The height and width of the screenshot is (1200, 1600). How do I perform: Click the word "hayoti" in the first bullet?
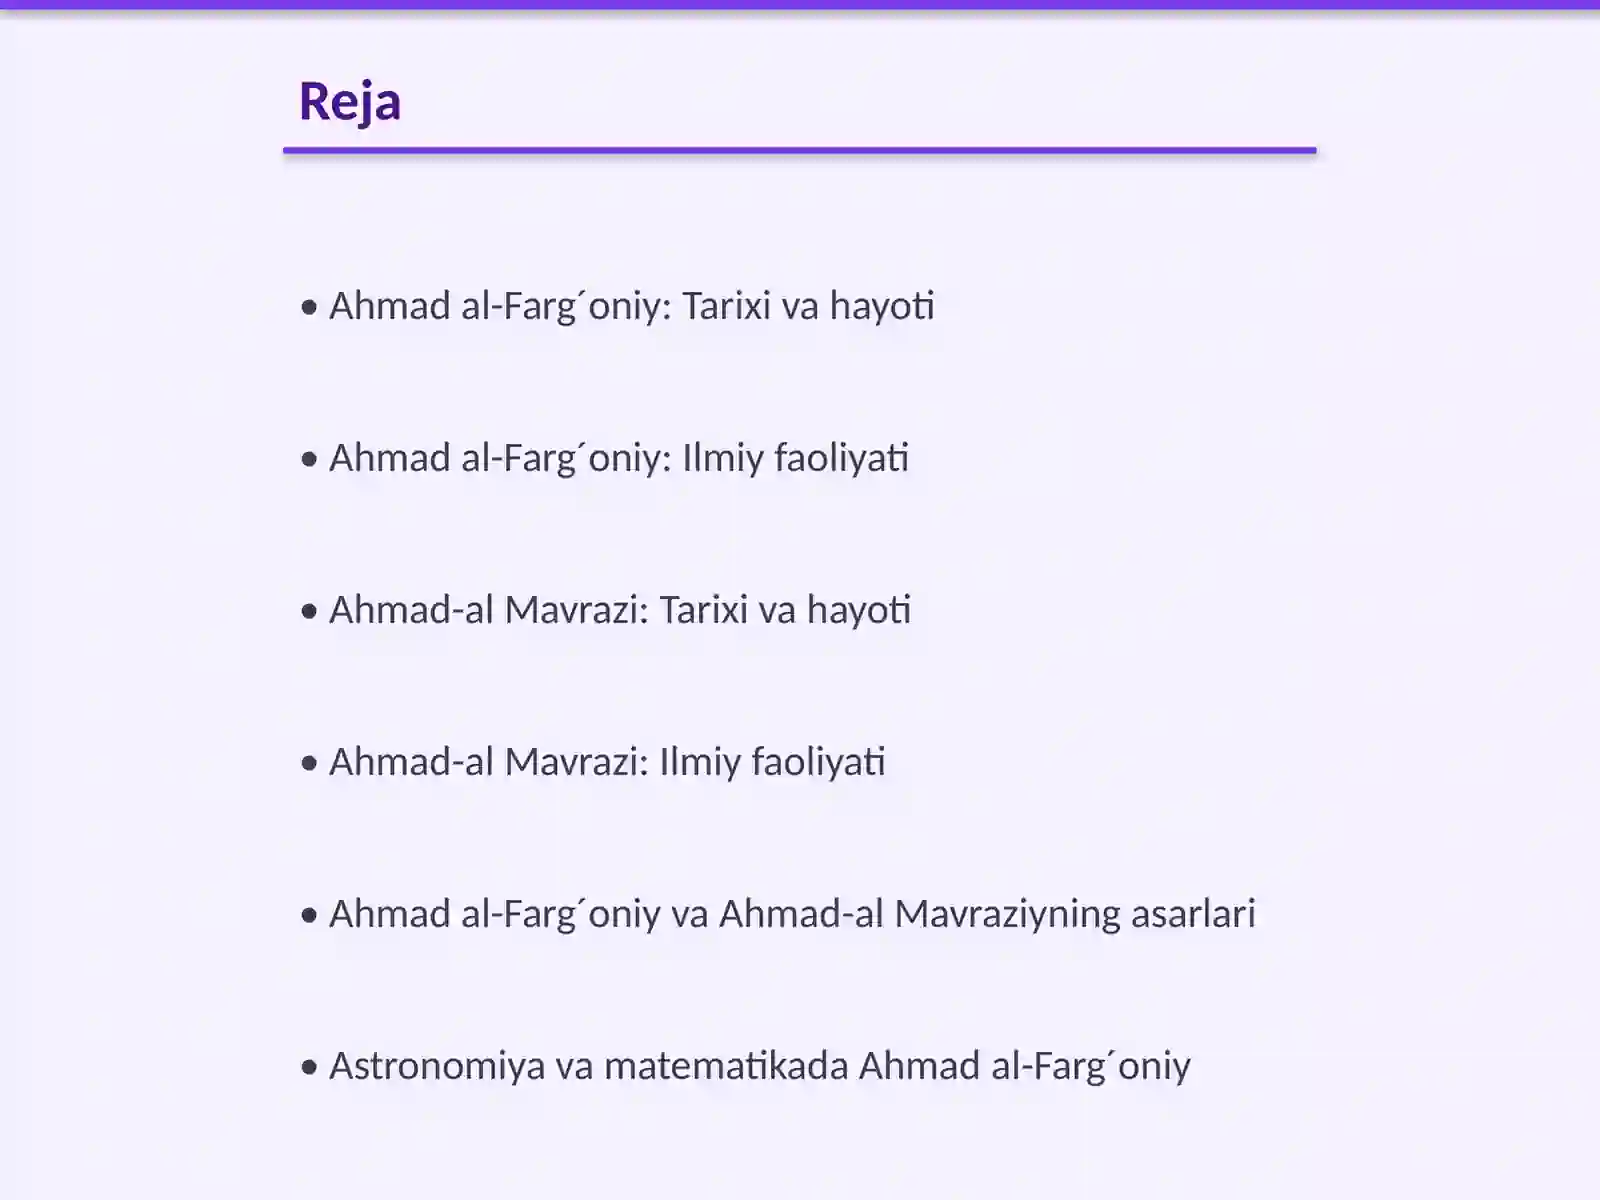coord(882,307)
